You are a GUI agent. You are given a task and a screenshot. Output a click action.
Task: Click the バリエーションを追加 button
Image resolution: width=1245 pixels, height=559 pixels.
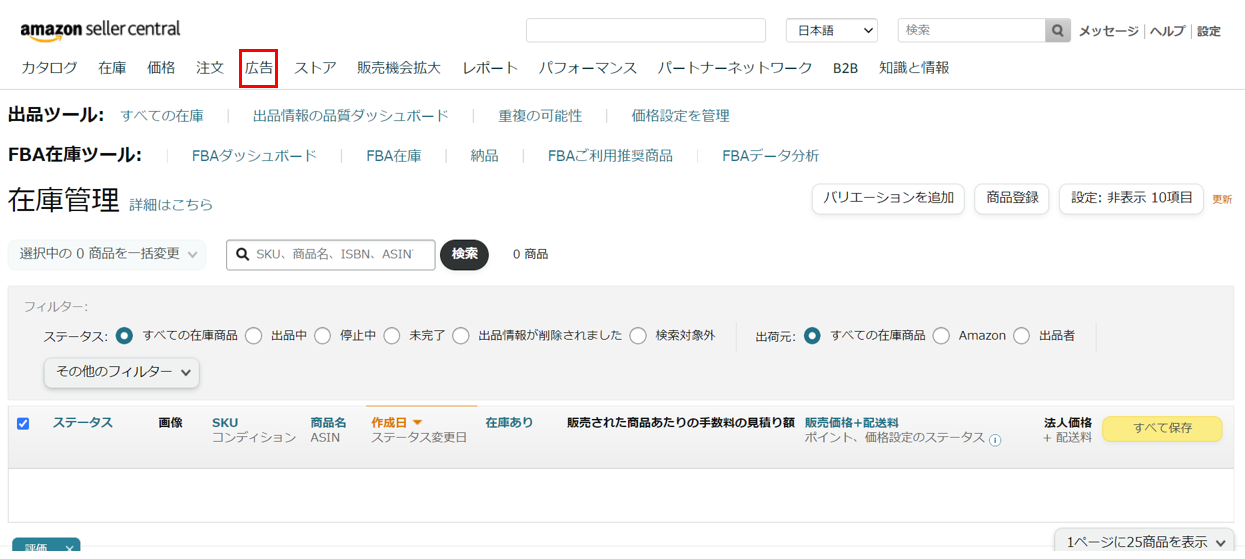888,198
